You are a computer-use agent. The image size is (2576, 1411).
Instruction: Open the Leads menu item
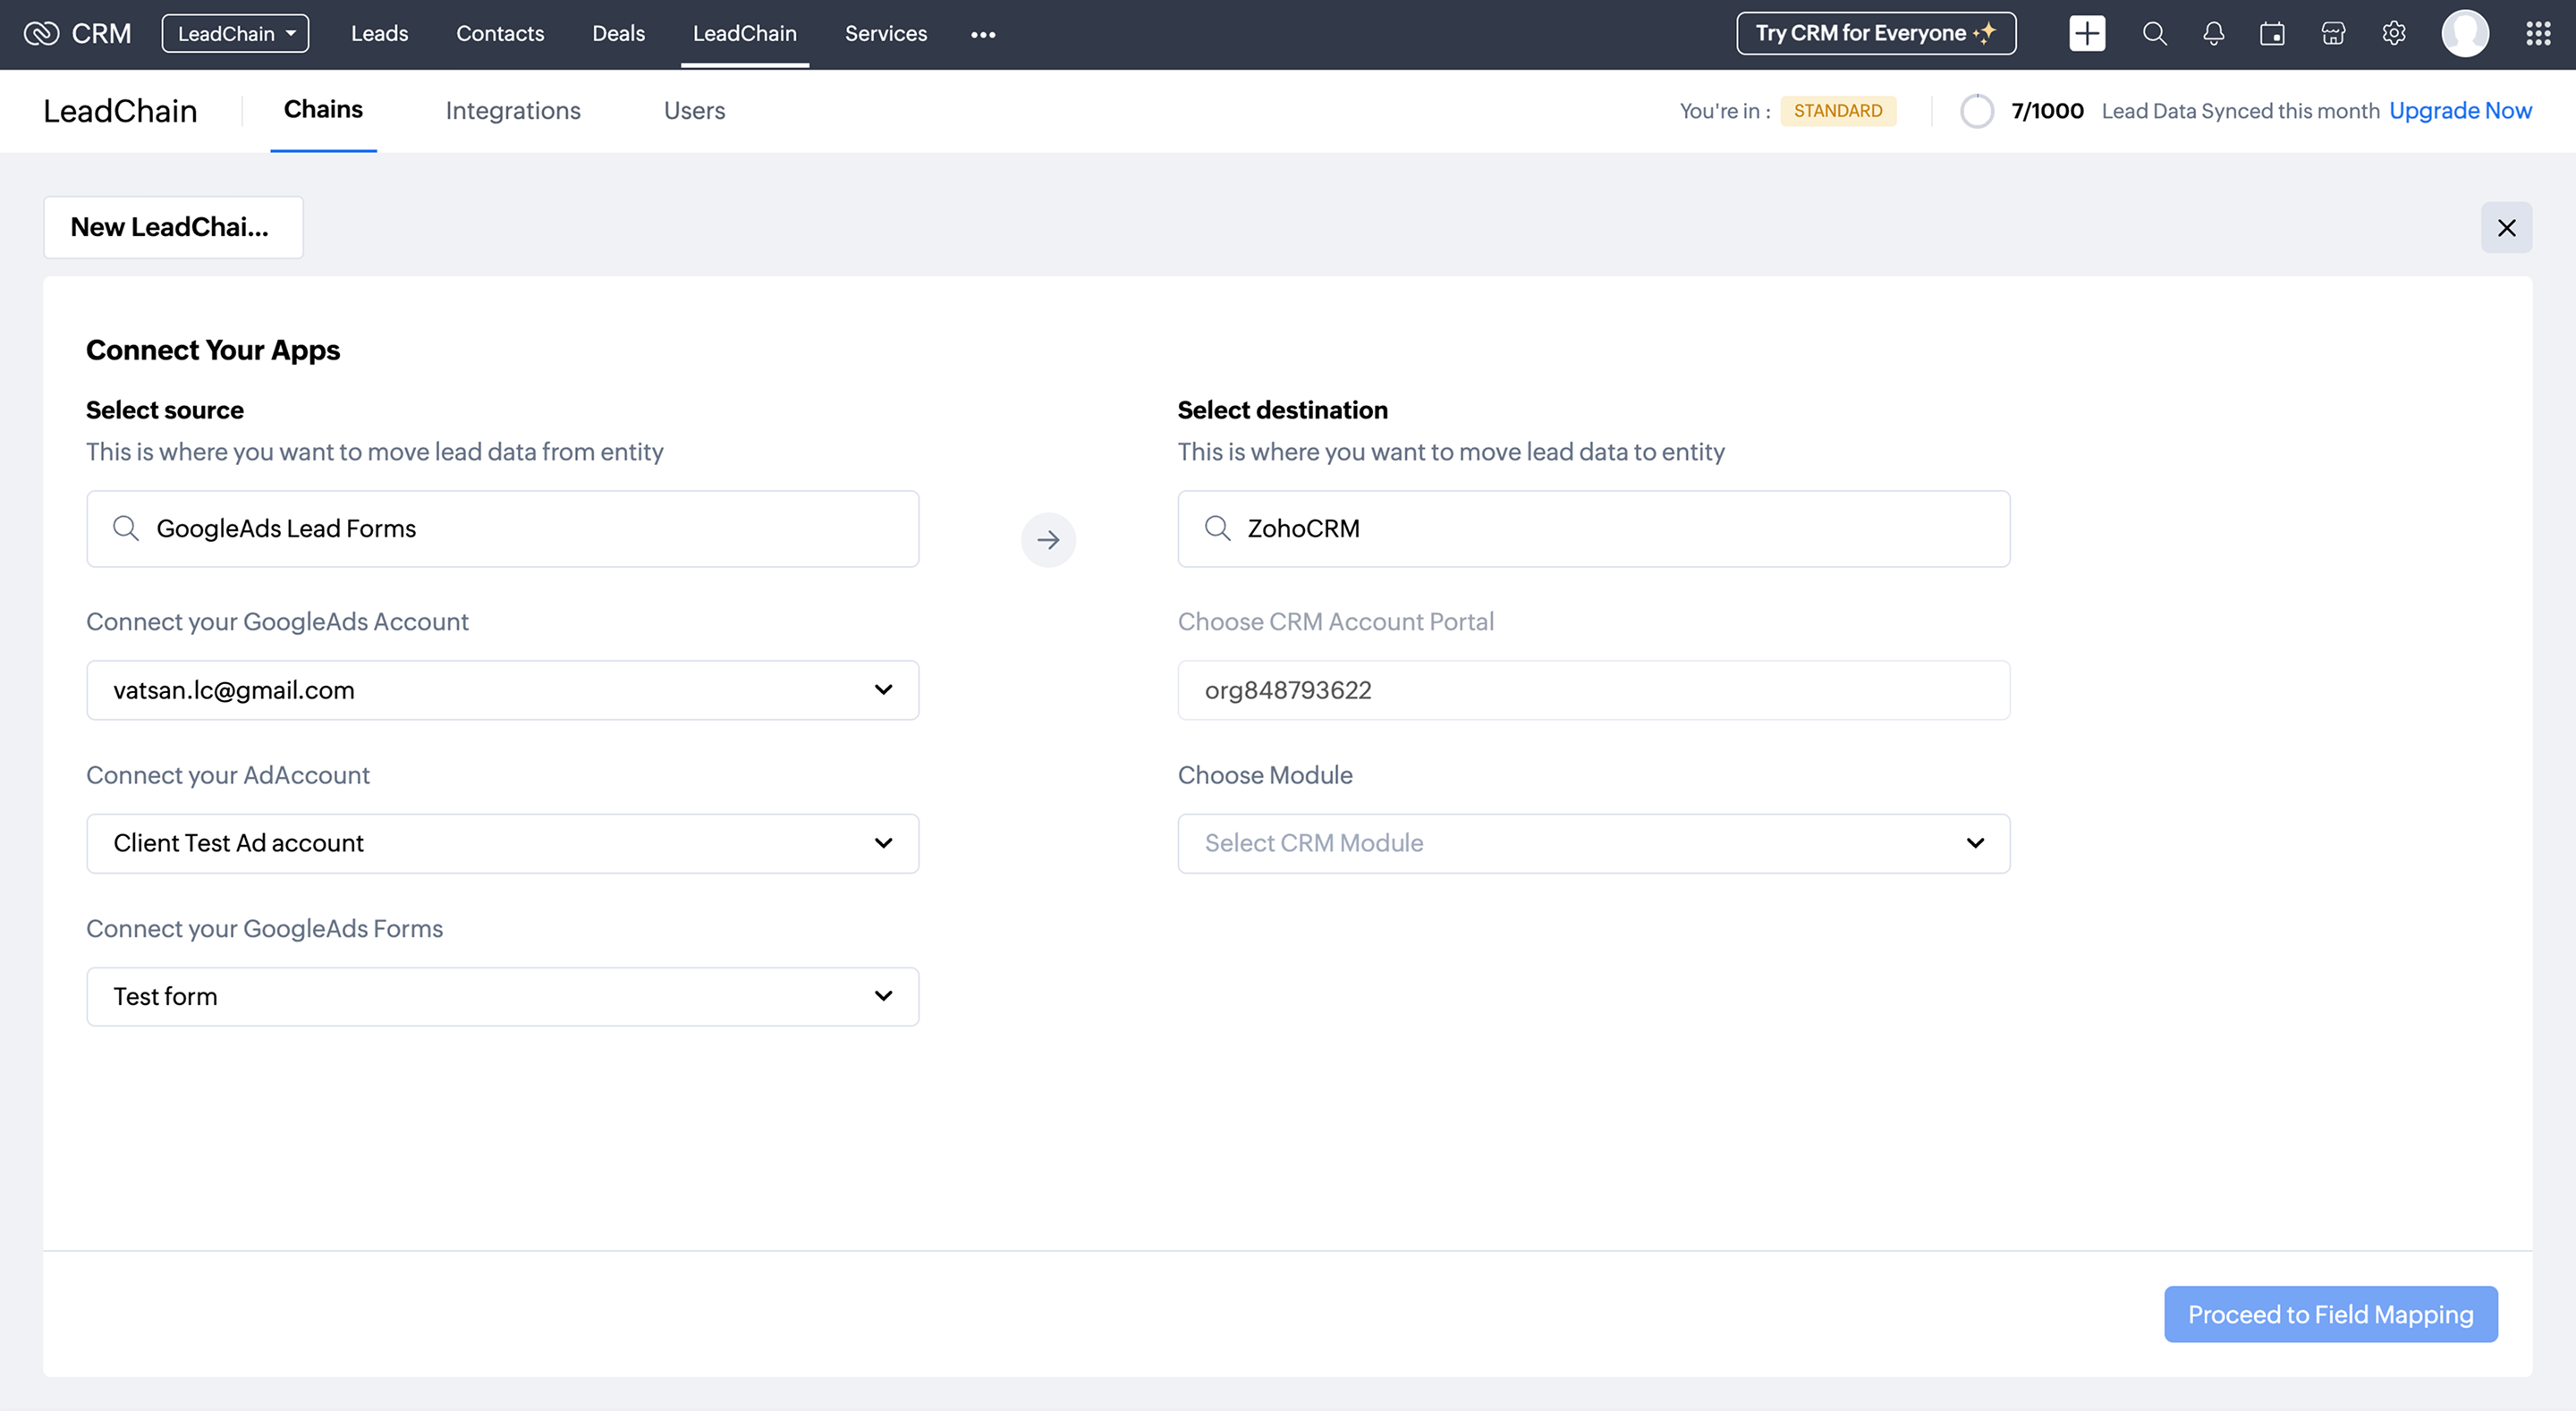(379, 34)
